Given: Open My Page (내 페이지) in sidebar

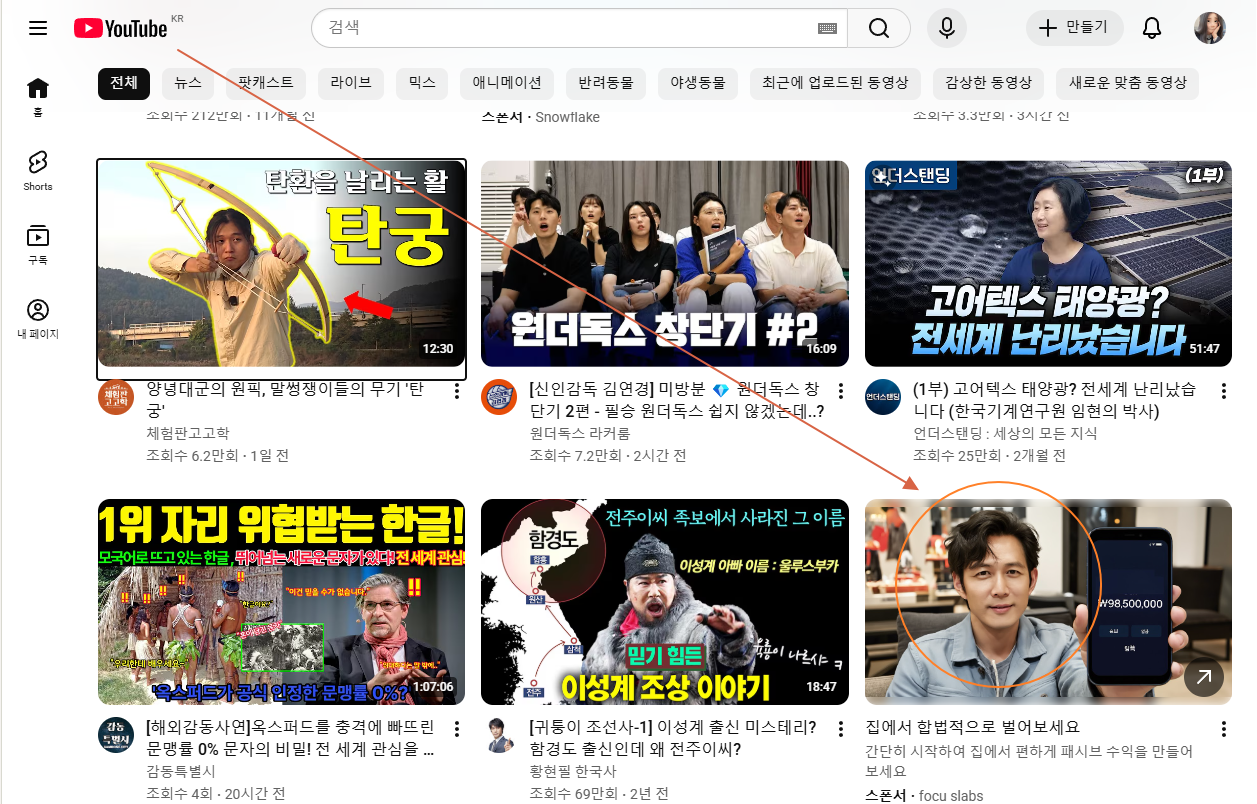Looking at the screenshot, I should 38,319.
